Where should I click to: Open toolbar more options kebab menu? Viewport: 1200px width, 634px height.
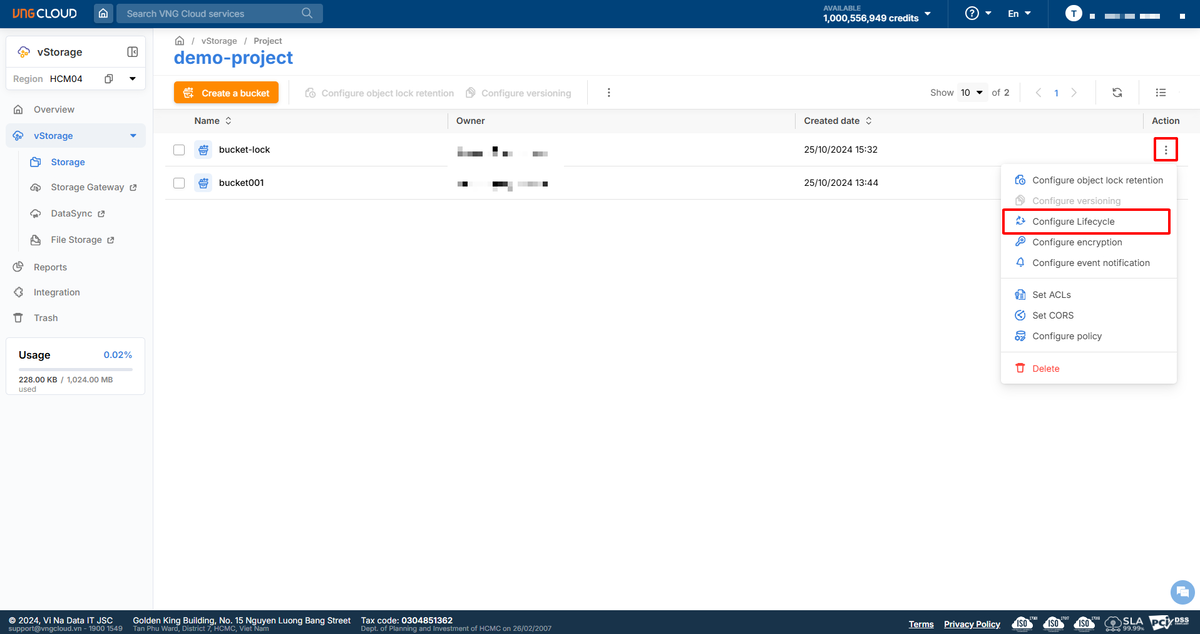608,93
